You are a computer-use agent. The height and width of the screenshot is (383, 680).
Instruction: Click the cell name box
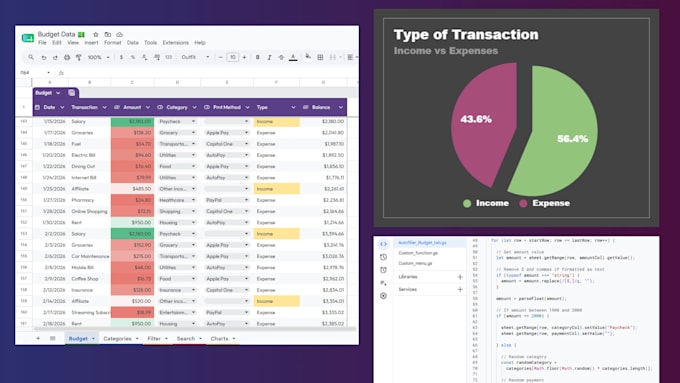[35, 72]
